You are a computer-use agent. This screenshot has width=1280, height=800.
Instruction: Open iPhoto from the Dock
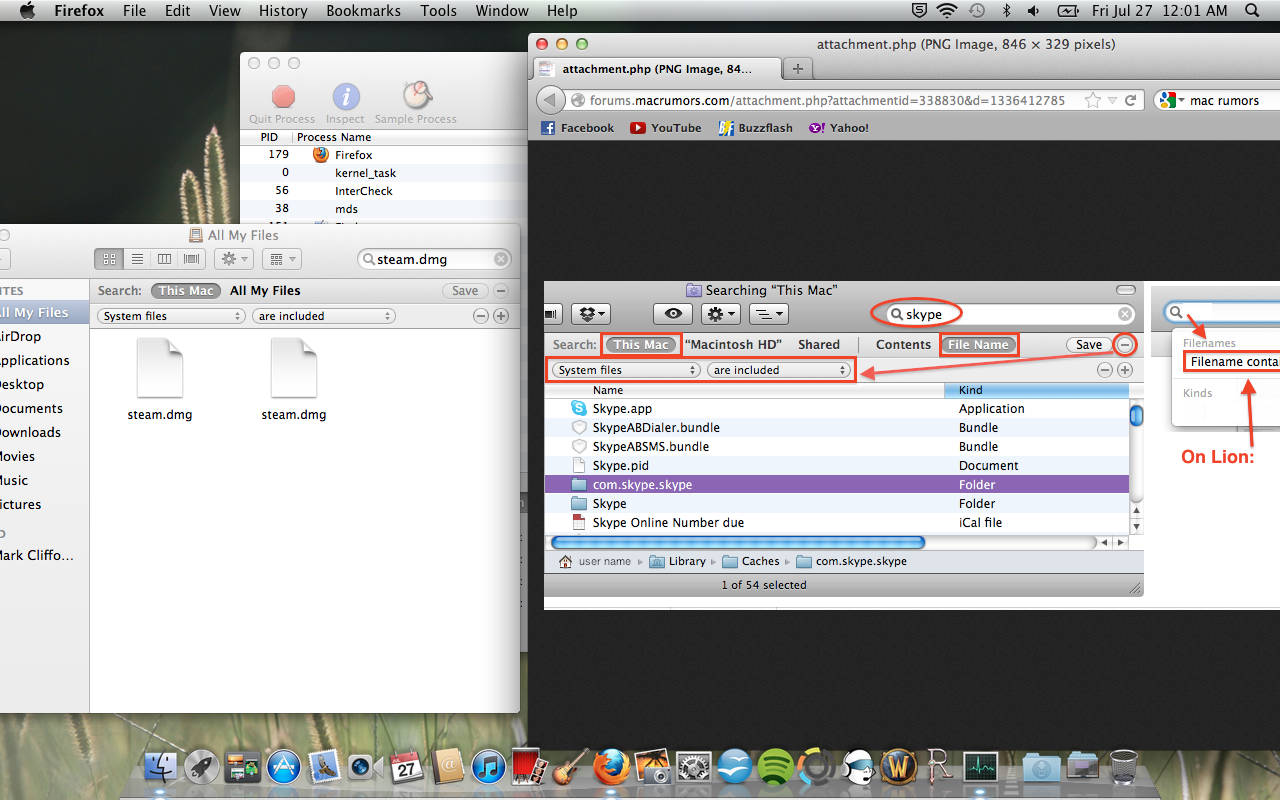[652, 768]
